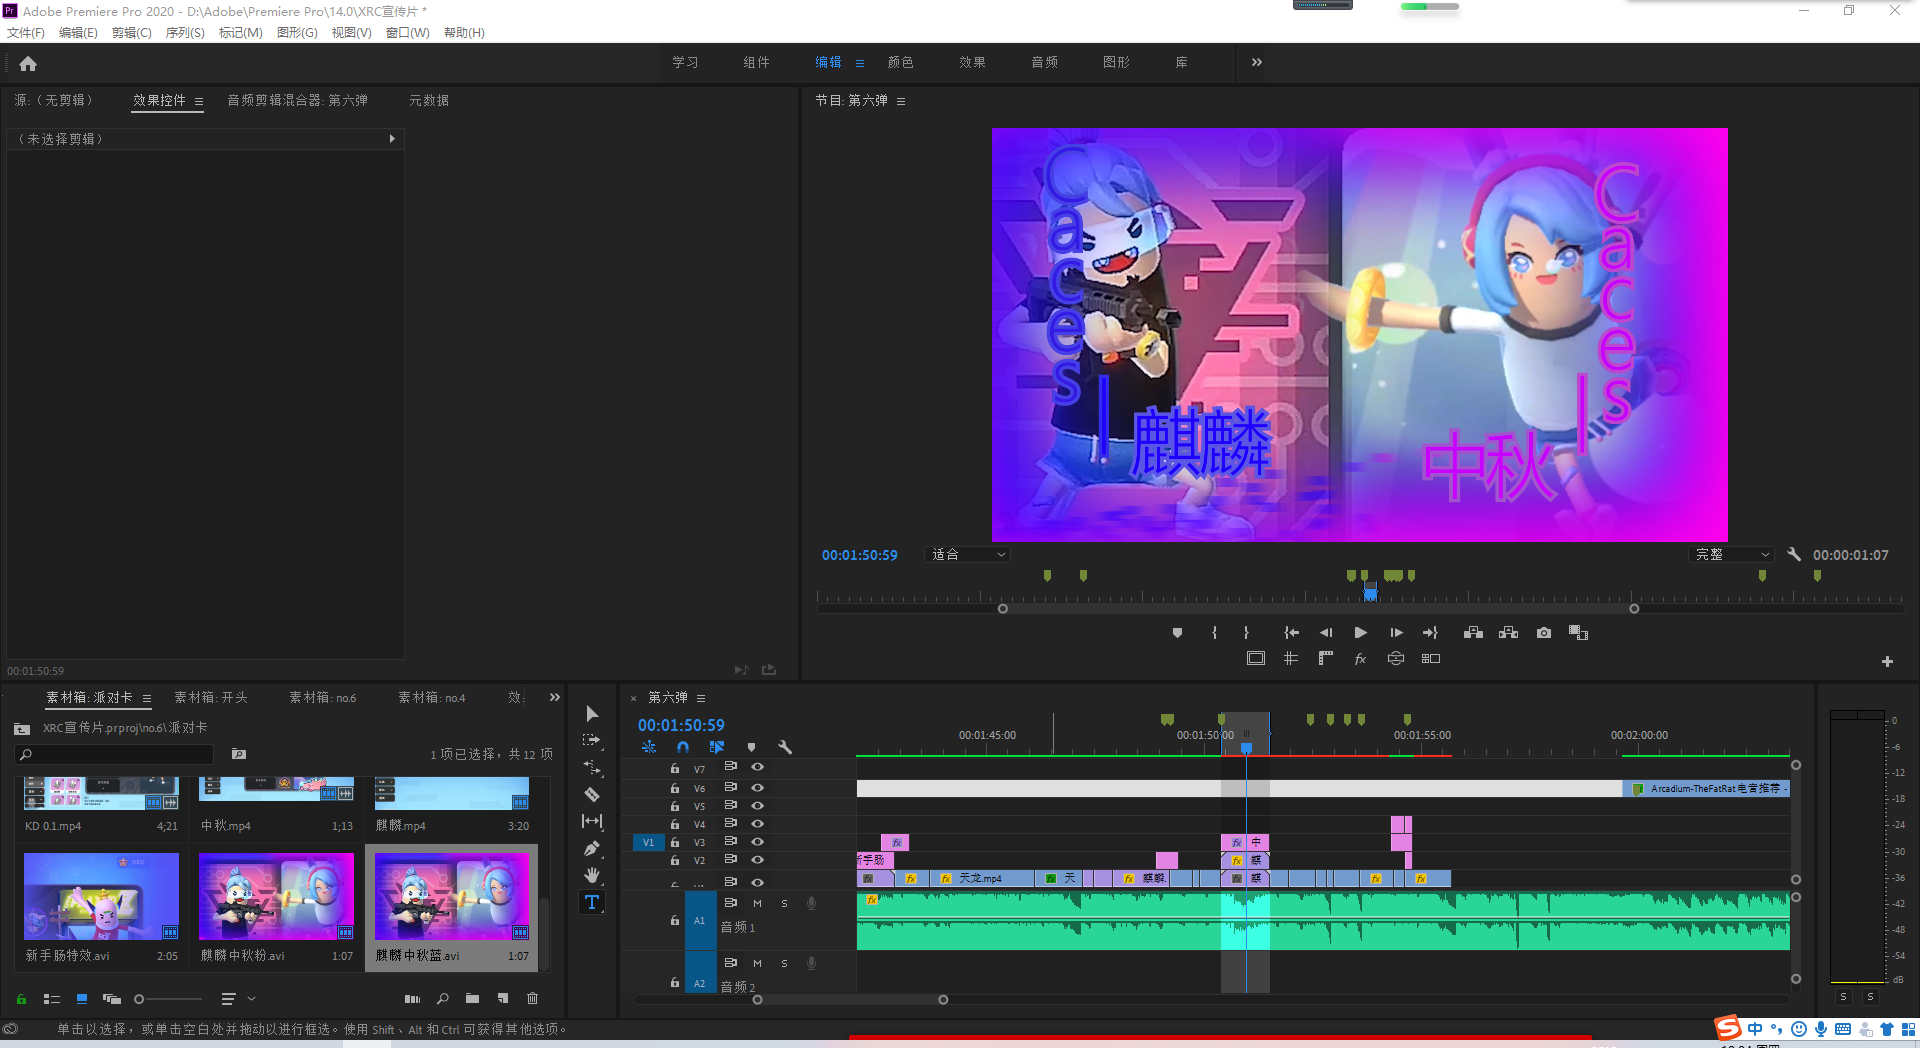
Task: Click the Home icon
Action: click(28, 64)
